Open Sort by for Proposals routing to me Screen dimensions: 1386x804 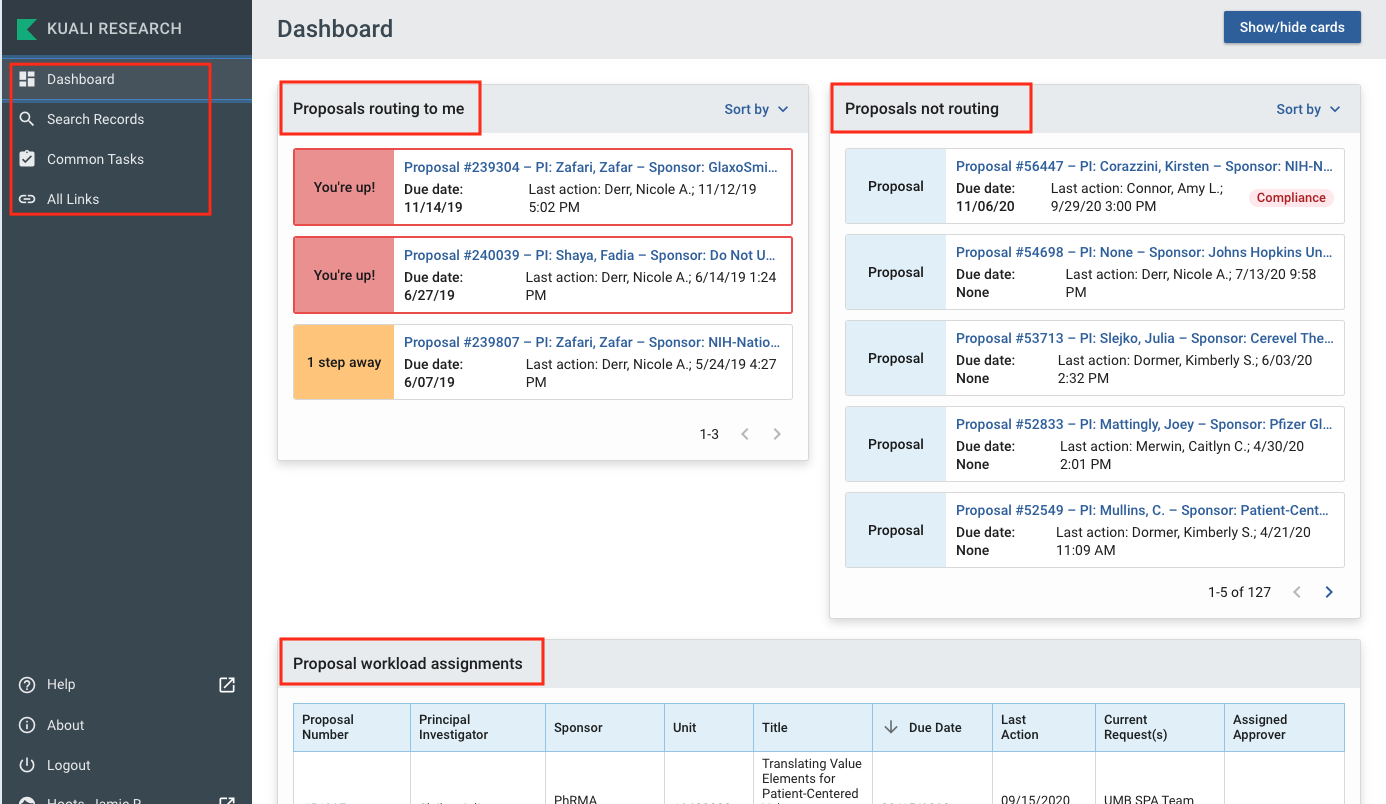(756, 109)
